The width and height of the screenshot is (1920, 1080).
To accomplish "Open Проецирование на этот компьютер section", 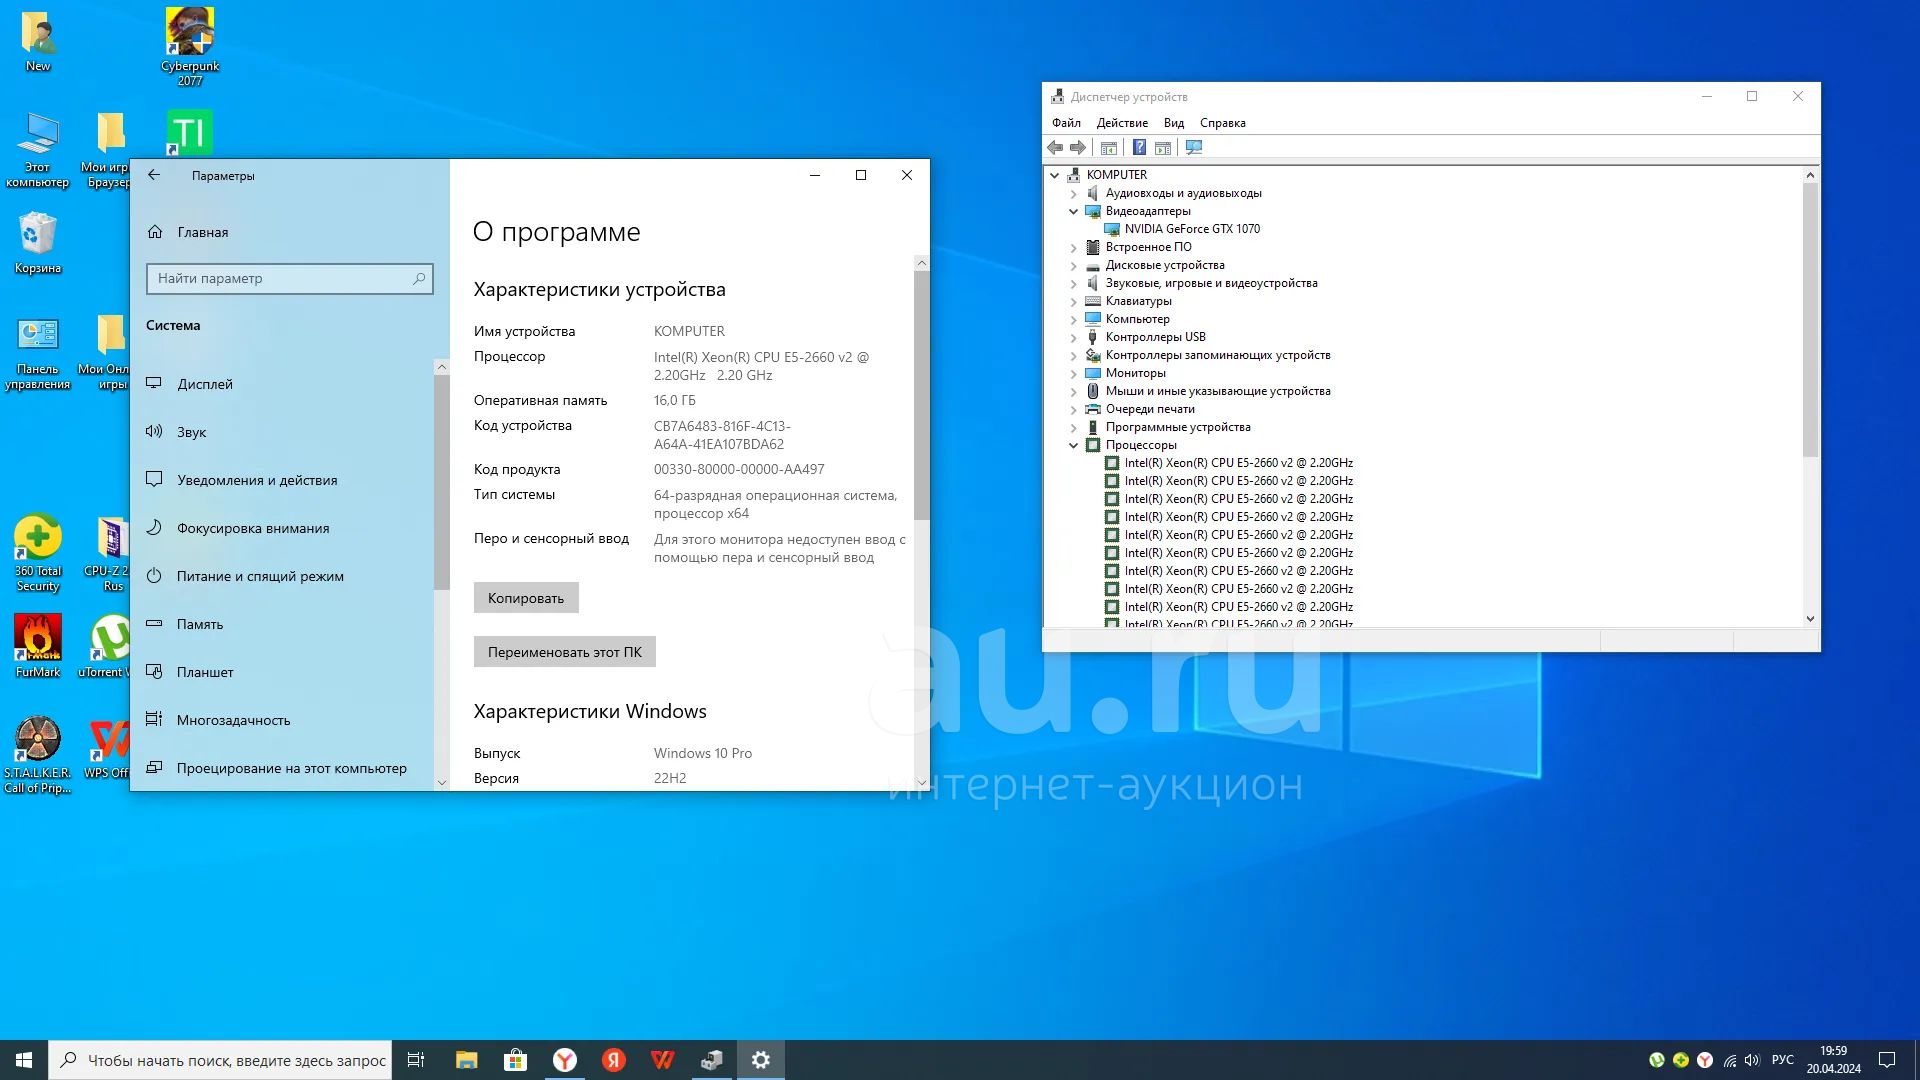I will tap(283, 768).
